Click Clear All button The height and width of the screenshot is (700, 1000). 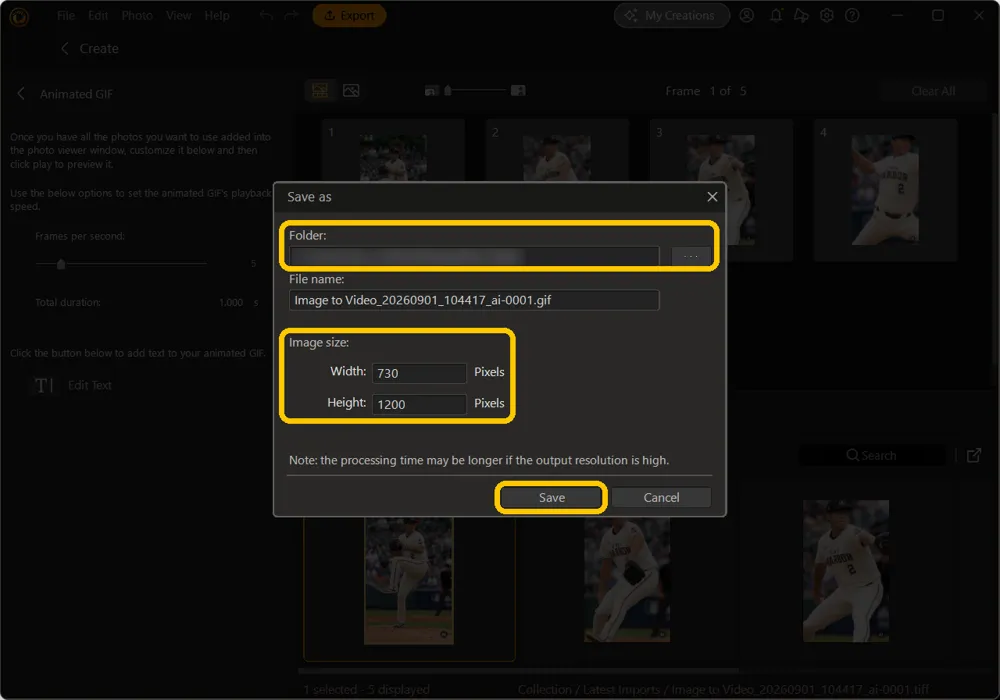(933, 91)
